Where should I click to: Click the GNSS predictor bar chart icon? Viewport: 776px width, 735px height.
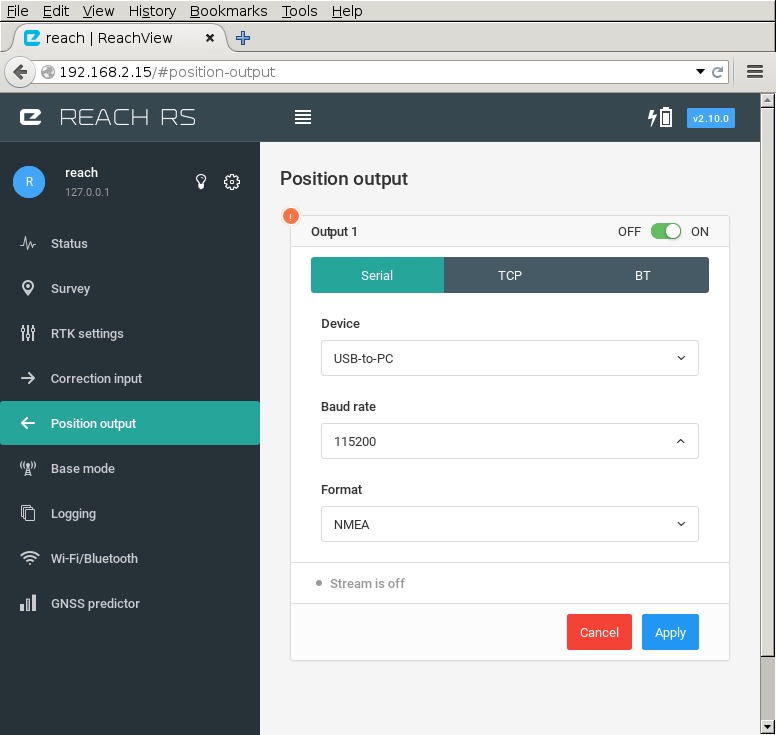click(x=28, y=603)
